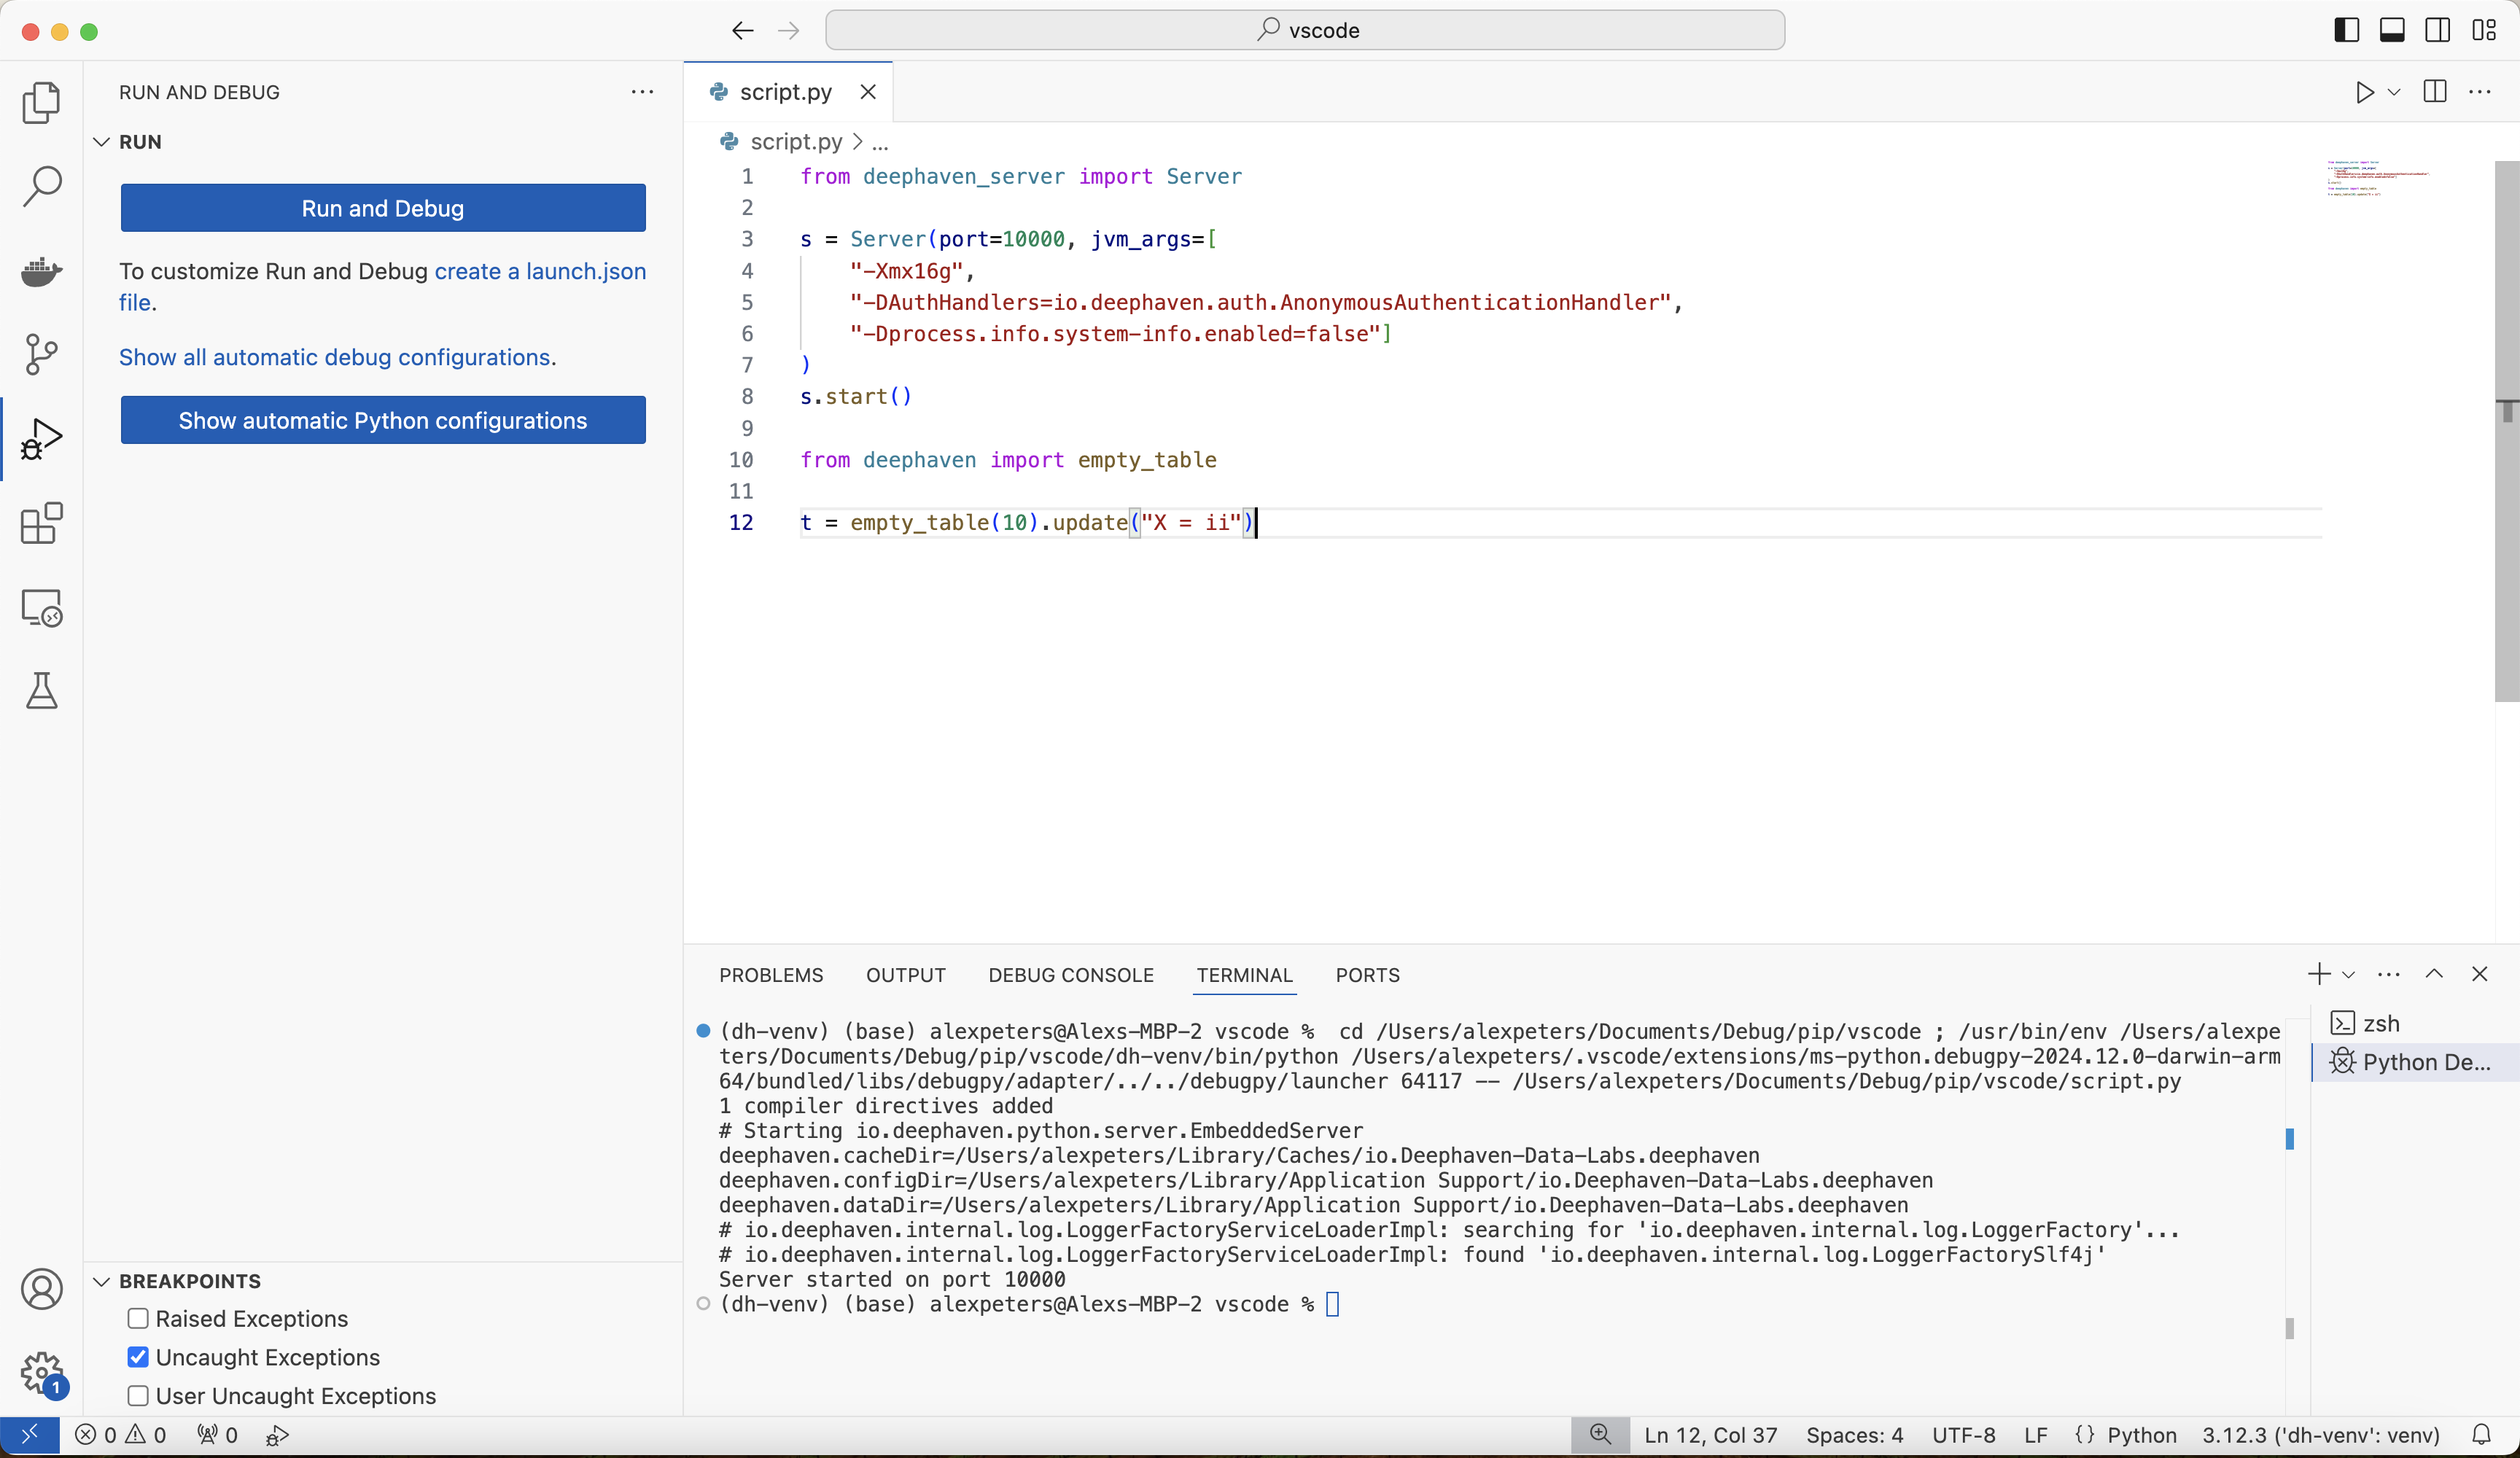Enable User Uncaught Exceptions breakpoint

point(138,1396)
